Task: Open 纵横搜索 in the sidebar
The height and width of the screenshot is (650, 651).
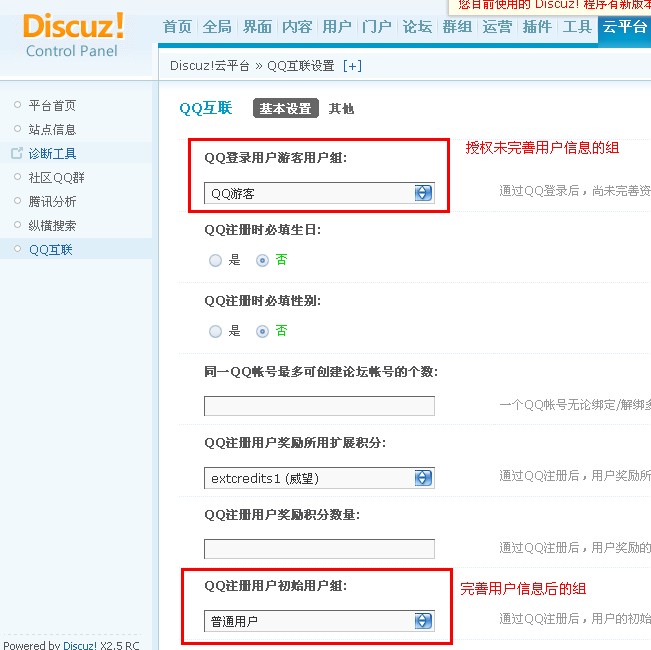Action: 52,226
